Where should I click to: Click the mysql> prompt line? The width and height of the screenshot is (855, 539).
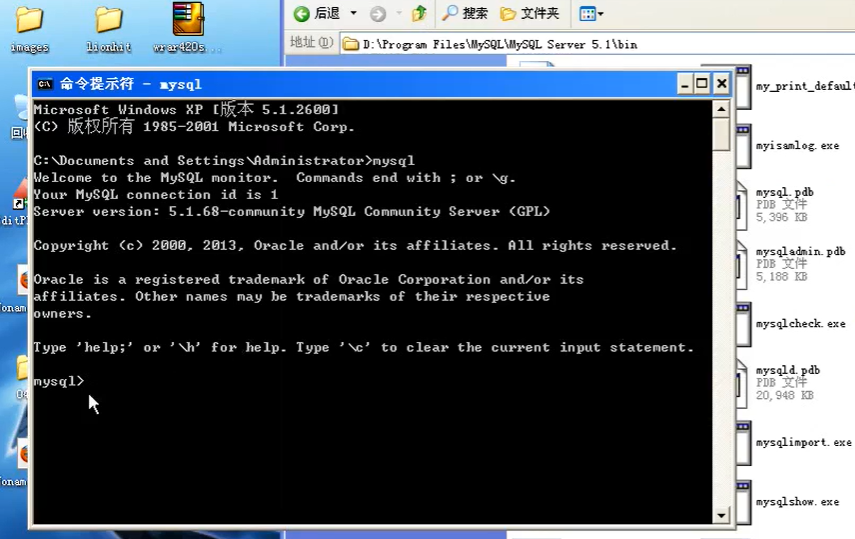coord(59,381)
